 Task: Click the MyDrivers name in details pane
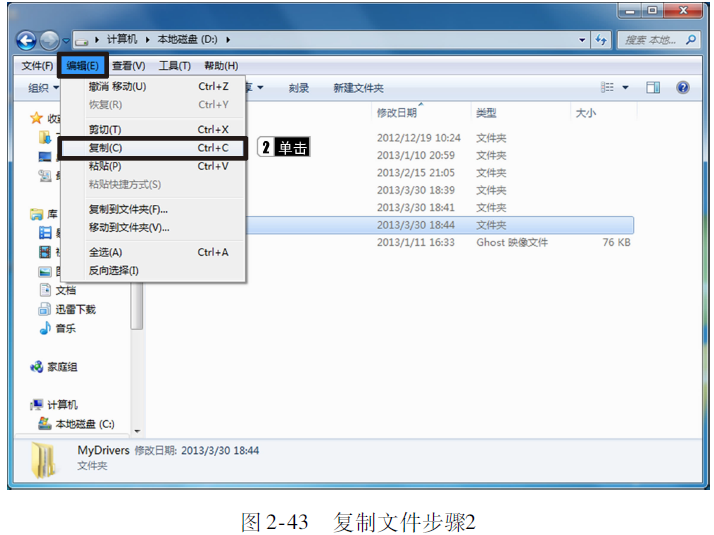click(x=103, y=450)
